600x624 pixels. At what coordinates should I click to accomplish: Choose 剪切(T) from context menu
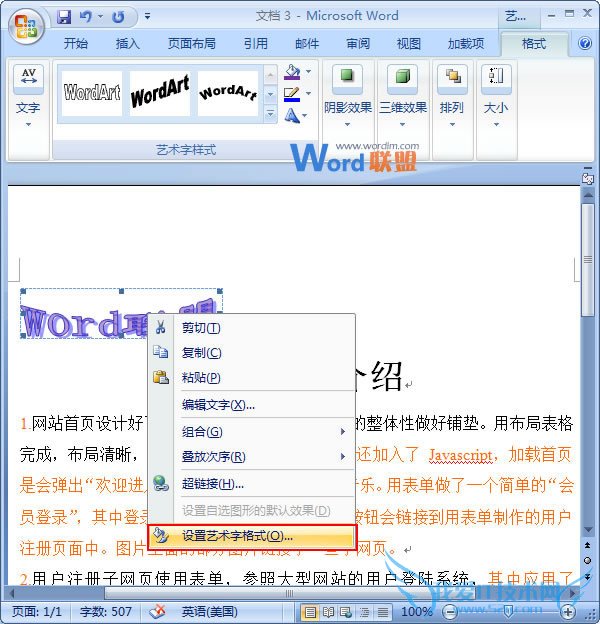[x=251, y=328]
